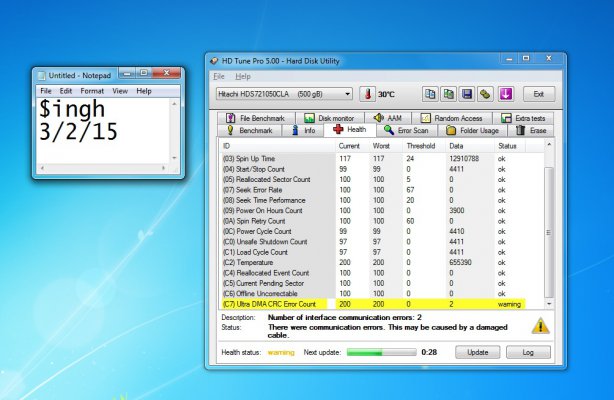Open Notepad File menu
Screen dimensions: 614x400
coord(46,91)
